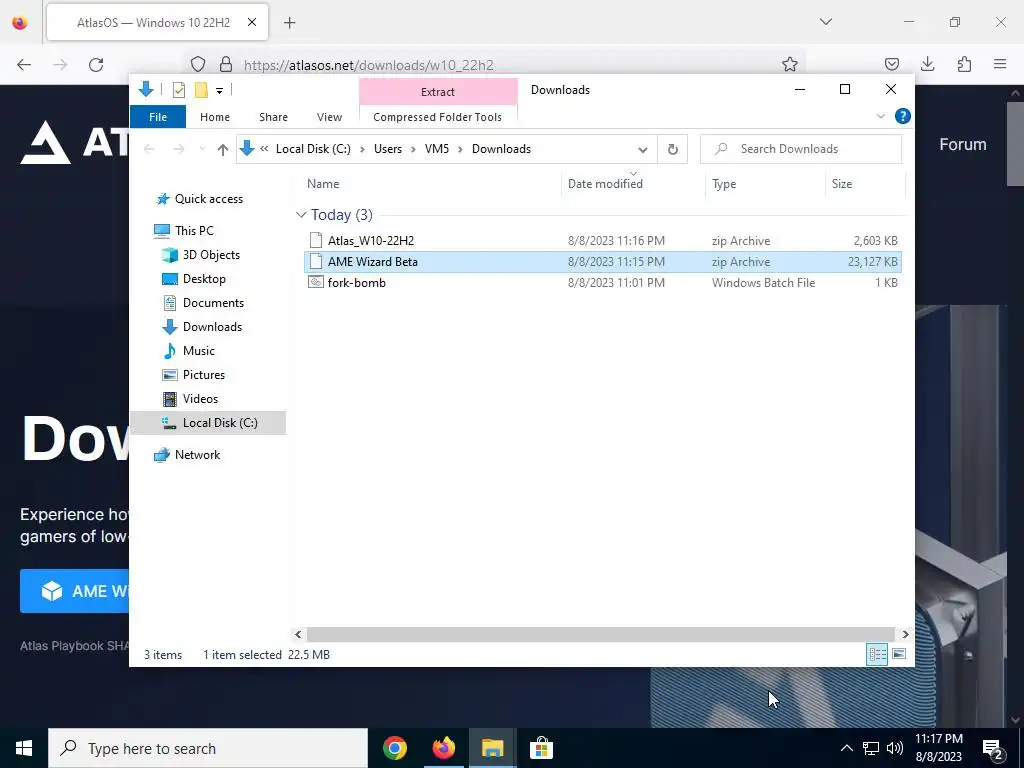Open the File menu in Explorer
This screenshot has width=1024, height=768.
pyautogui.click(x=158, y=117)
